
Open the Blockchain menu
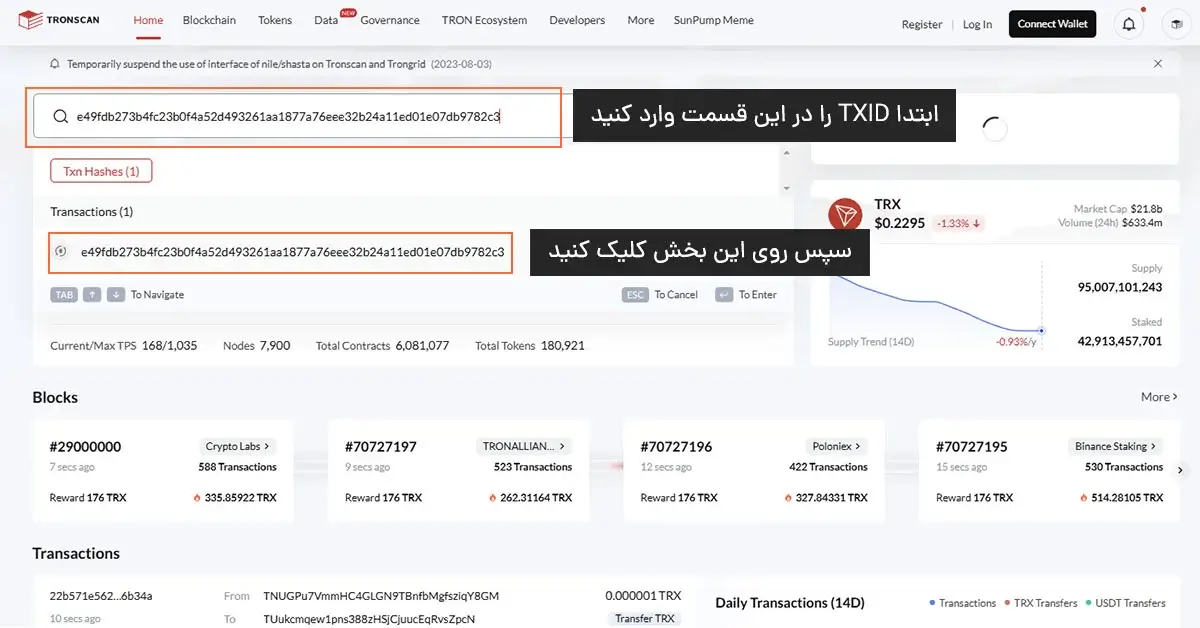click(209, 20)
